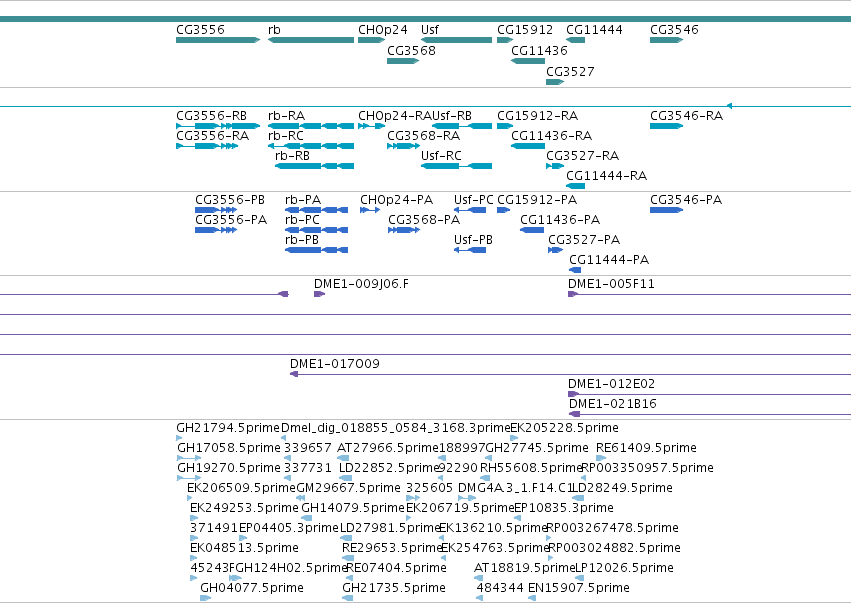Select the LD28249.5prime EST label

(x=623, y=488)
